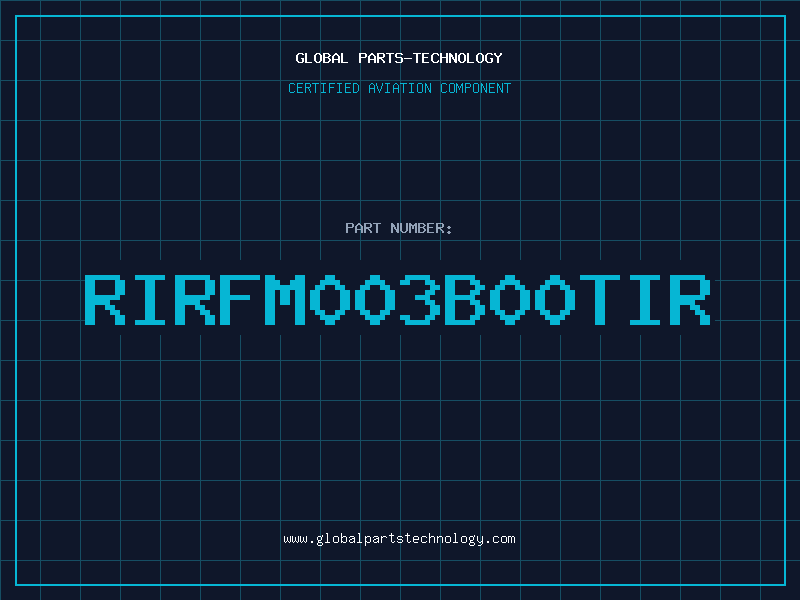
Task: Select the digit 3 in the part number
Action: pos(420,300)
